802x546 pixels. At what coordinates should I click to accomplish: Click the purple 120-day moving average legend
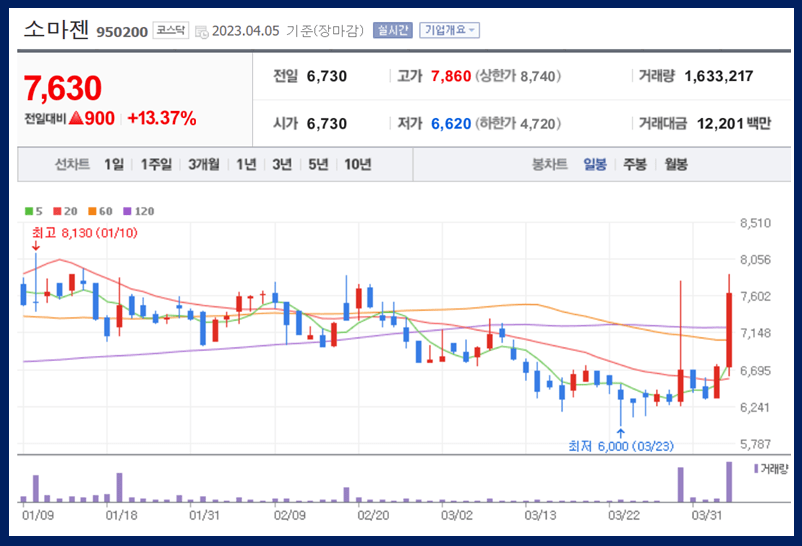(139, 211)
